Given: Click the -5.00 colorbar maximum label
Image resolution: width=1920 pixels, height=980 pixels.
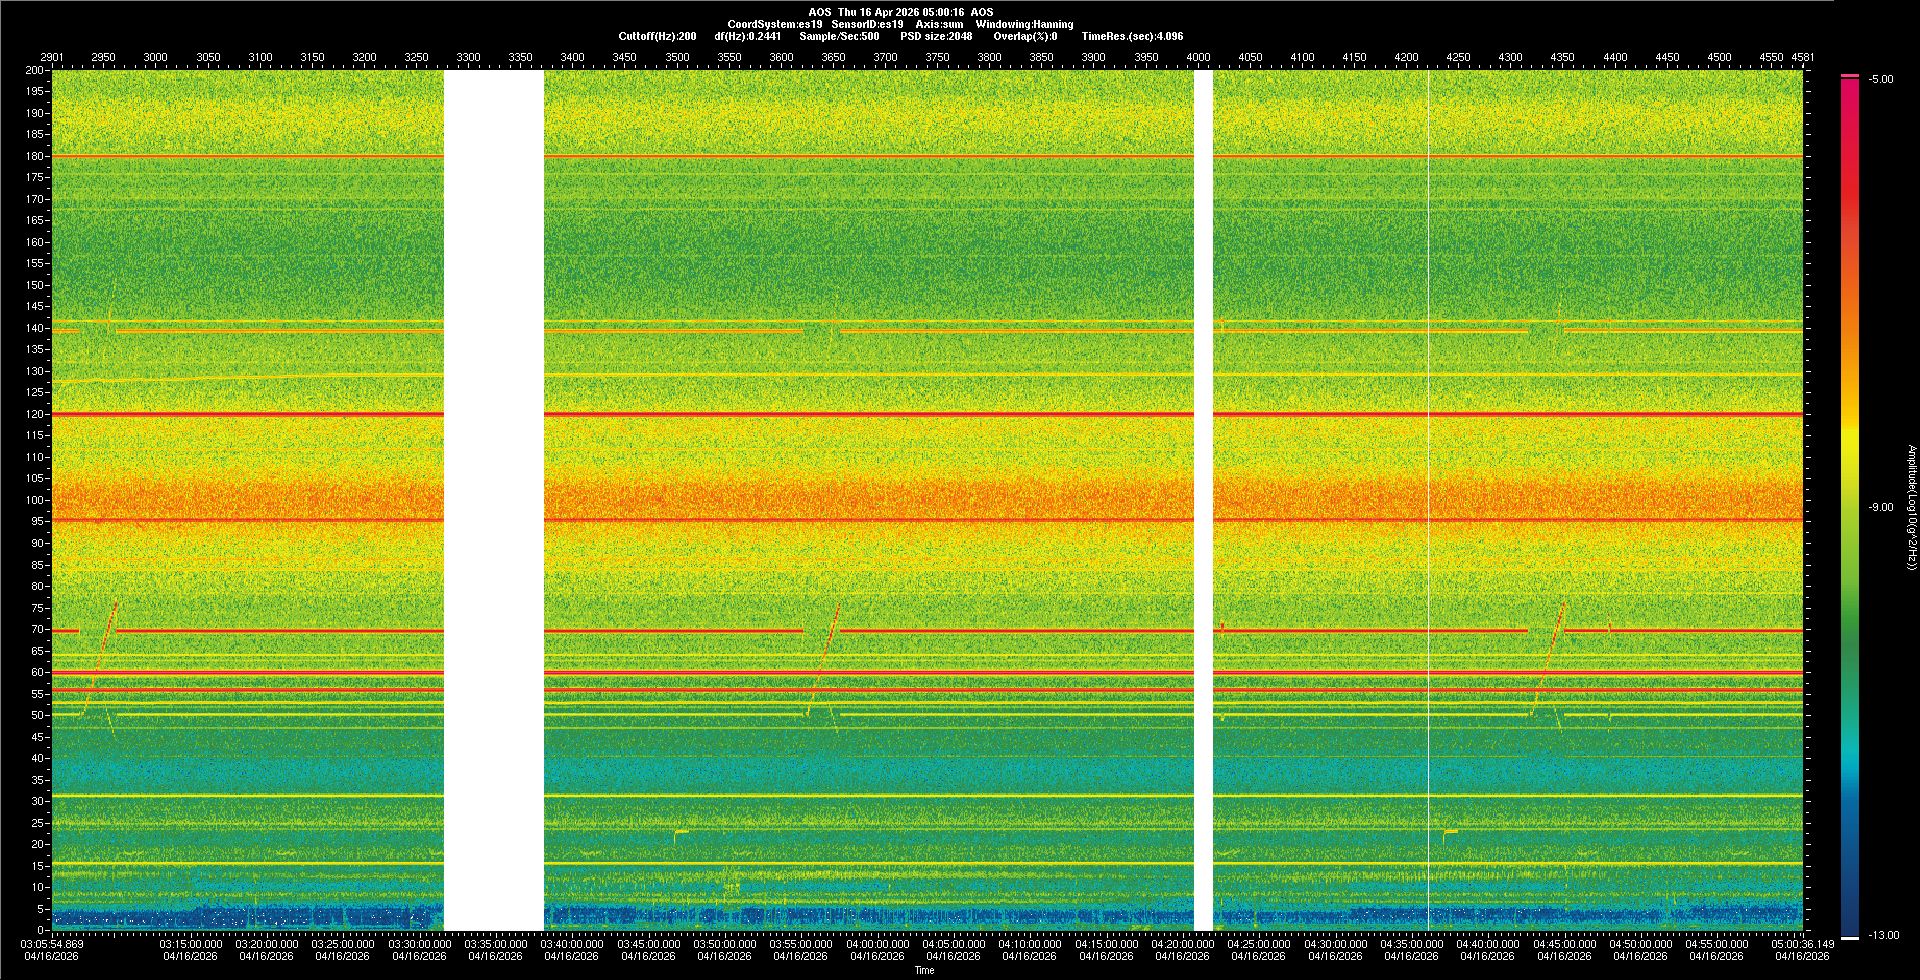Looking at the screenshot, I should coord(1880,80).
